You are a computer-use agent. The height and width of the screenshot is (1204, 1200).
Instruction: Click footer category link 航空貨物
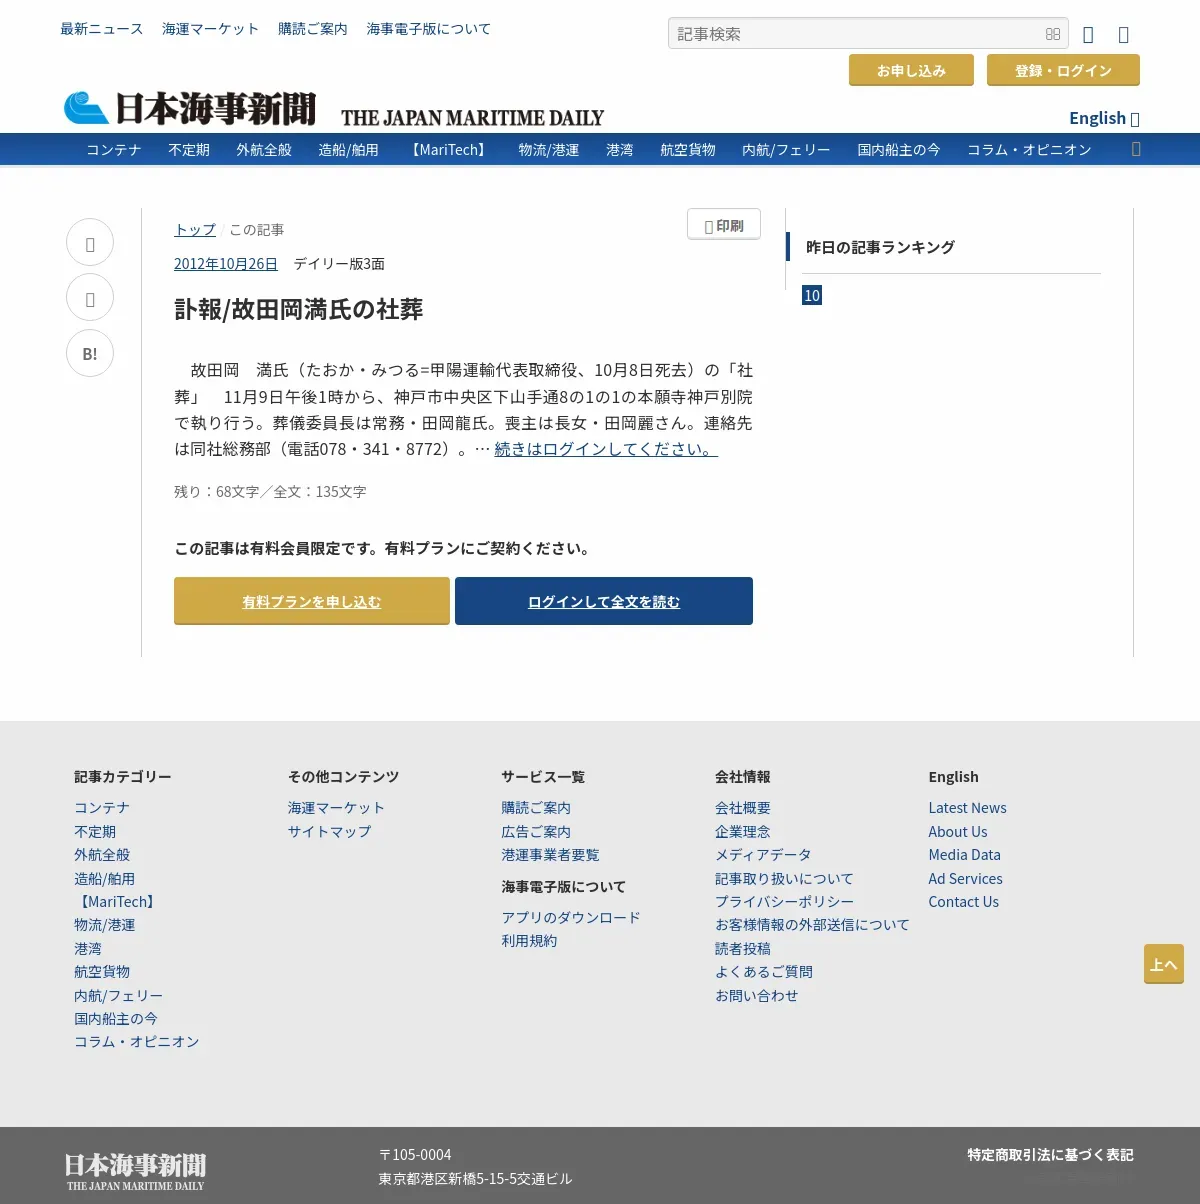(102, 971)
